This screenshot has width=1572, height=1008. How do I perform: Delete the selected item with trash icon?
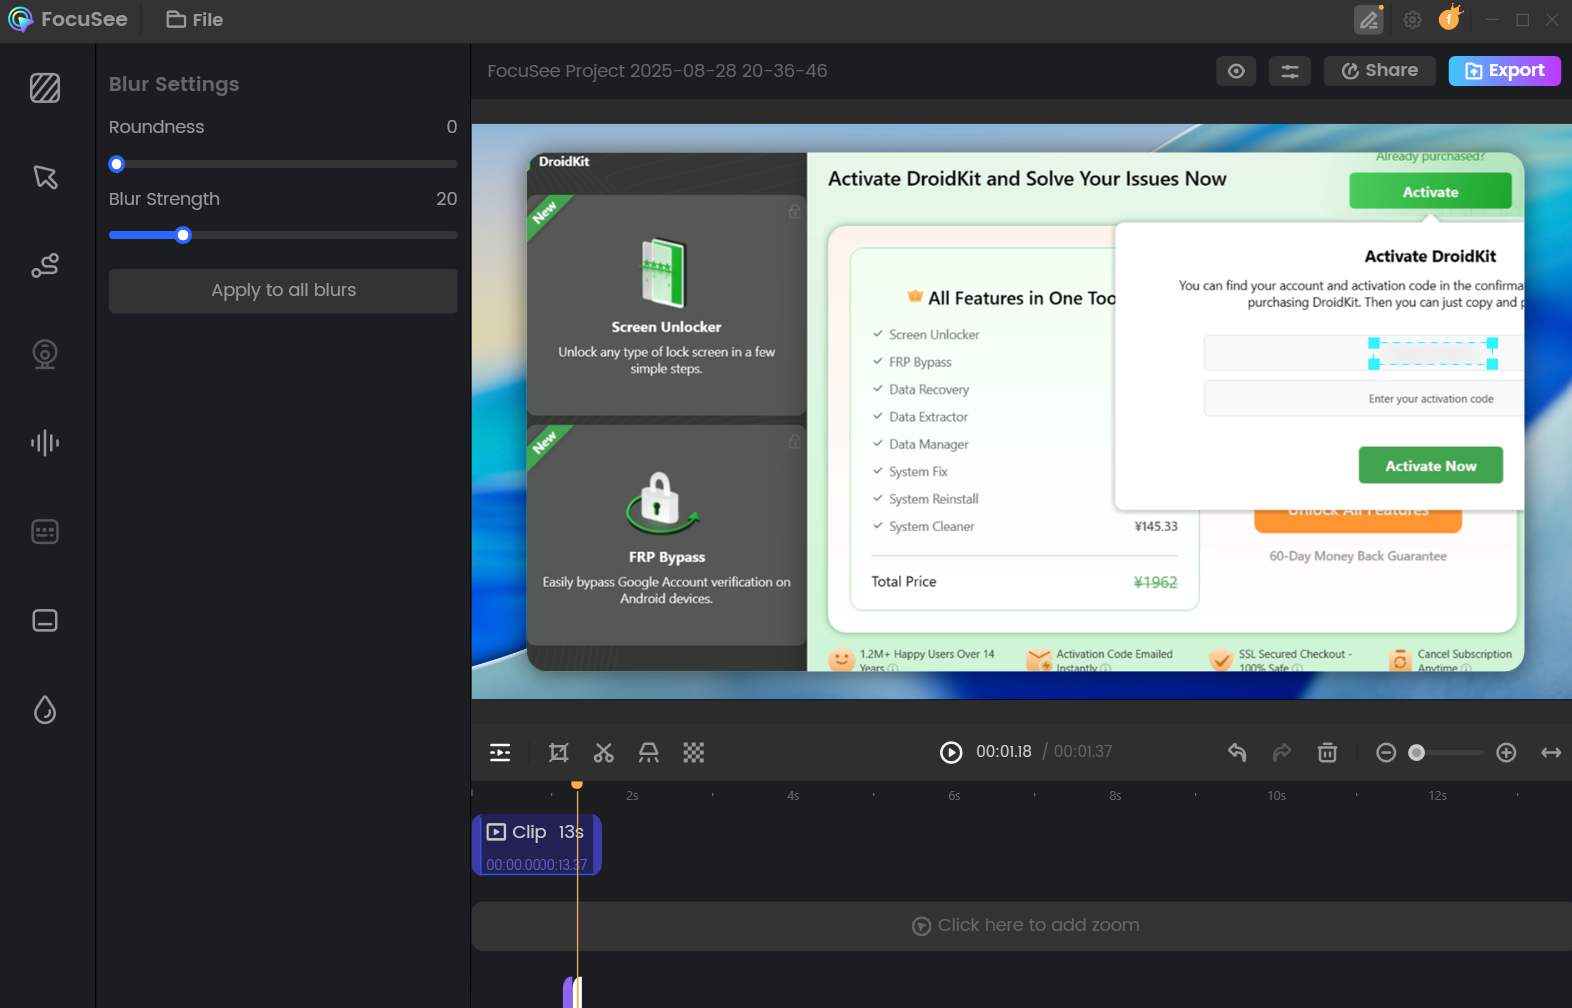point(1327,752)
